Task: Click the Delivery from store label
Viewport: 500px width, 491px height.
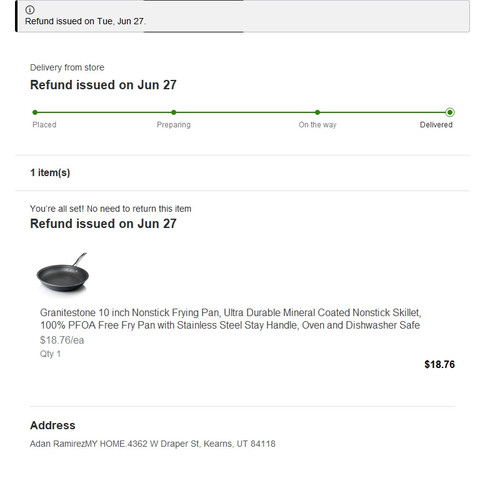Action: coord(67,67)
